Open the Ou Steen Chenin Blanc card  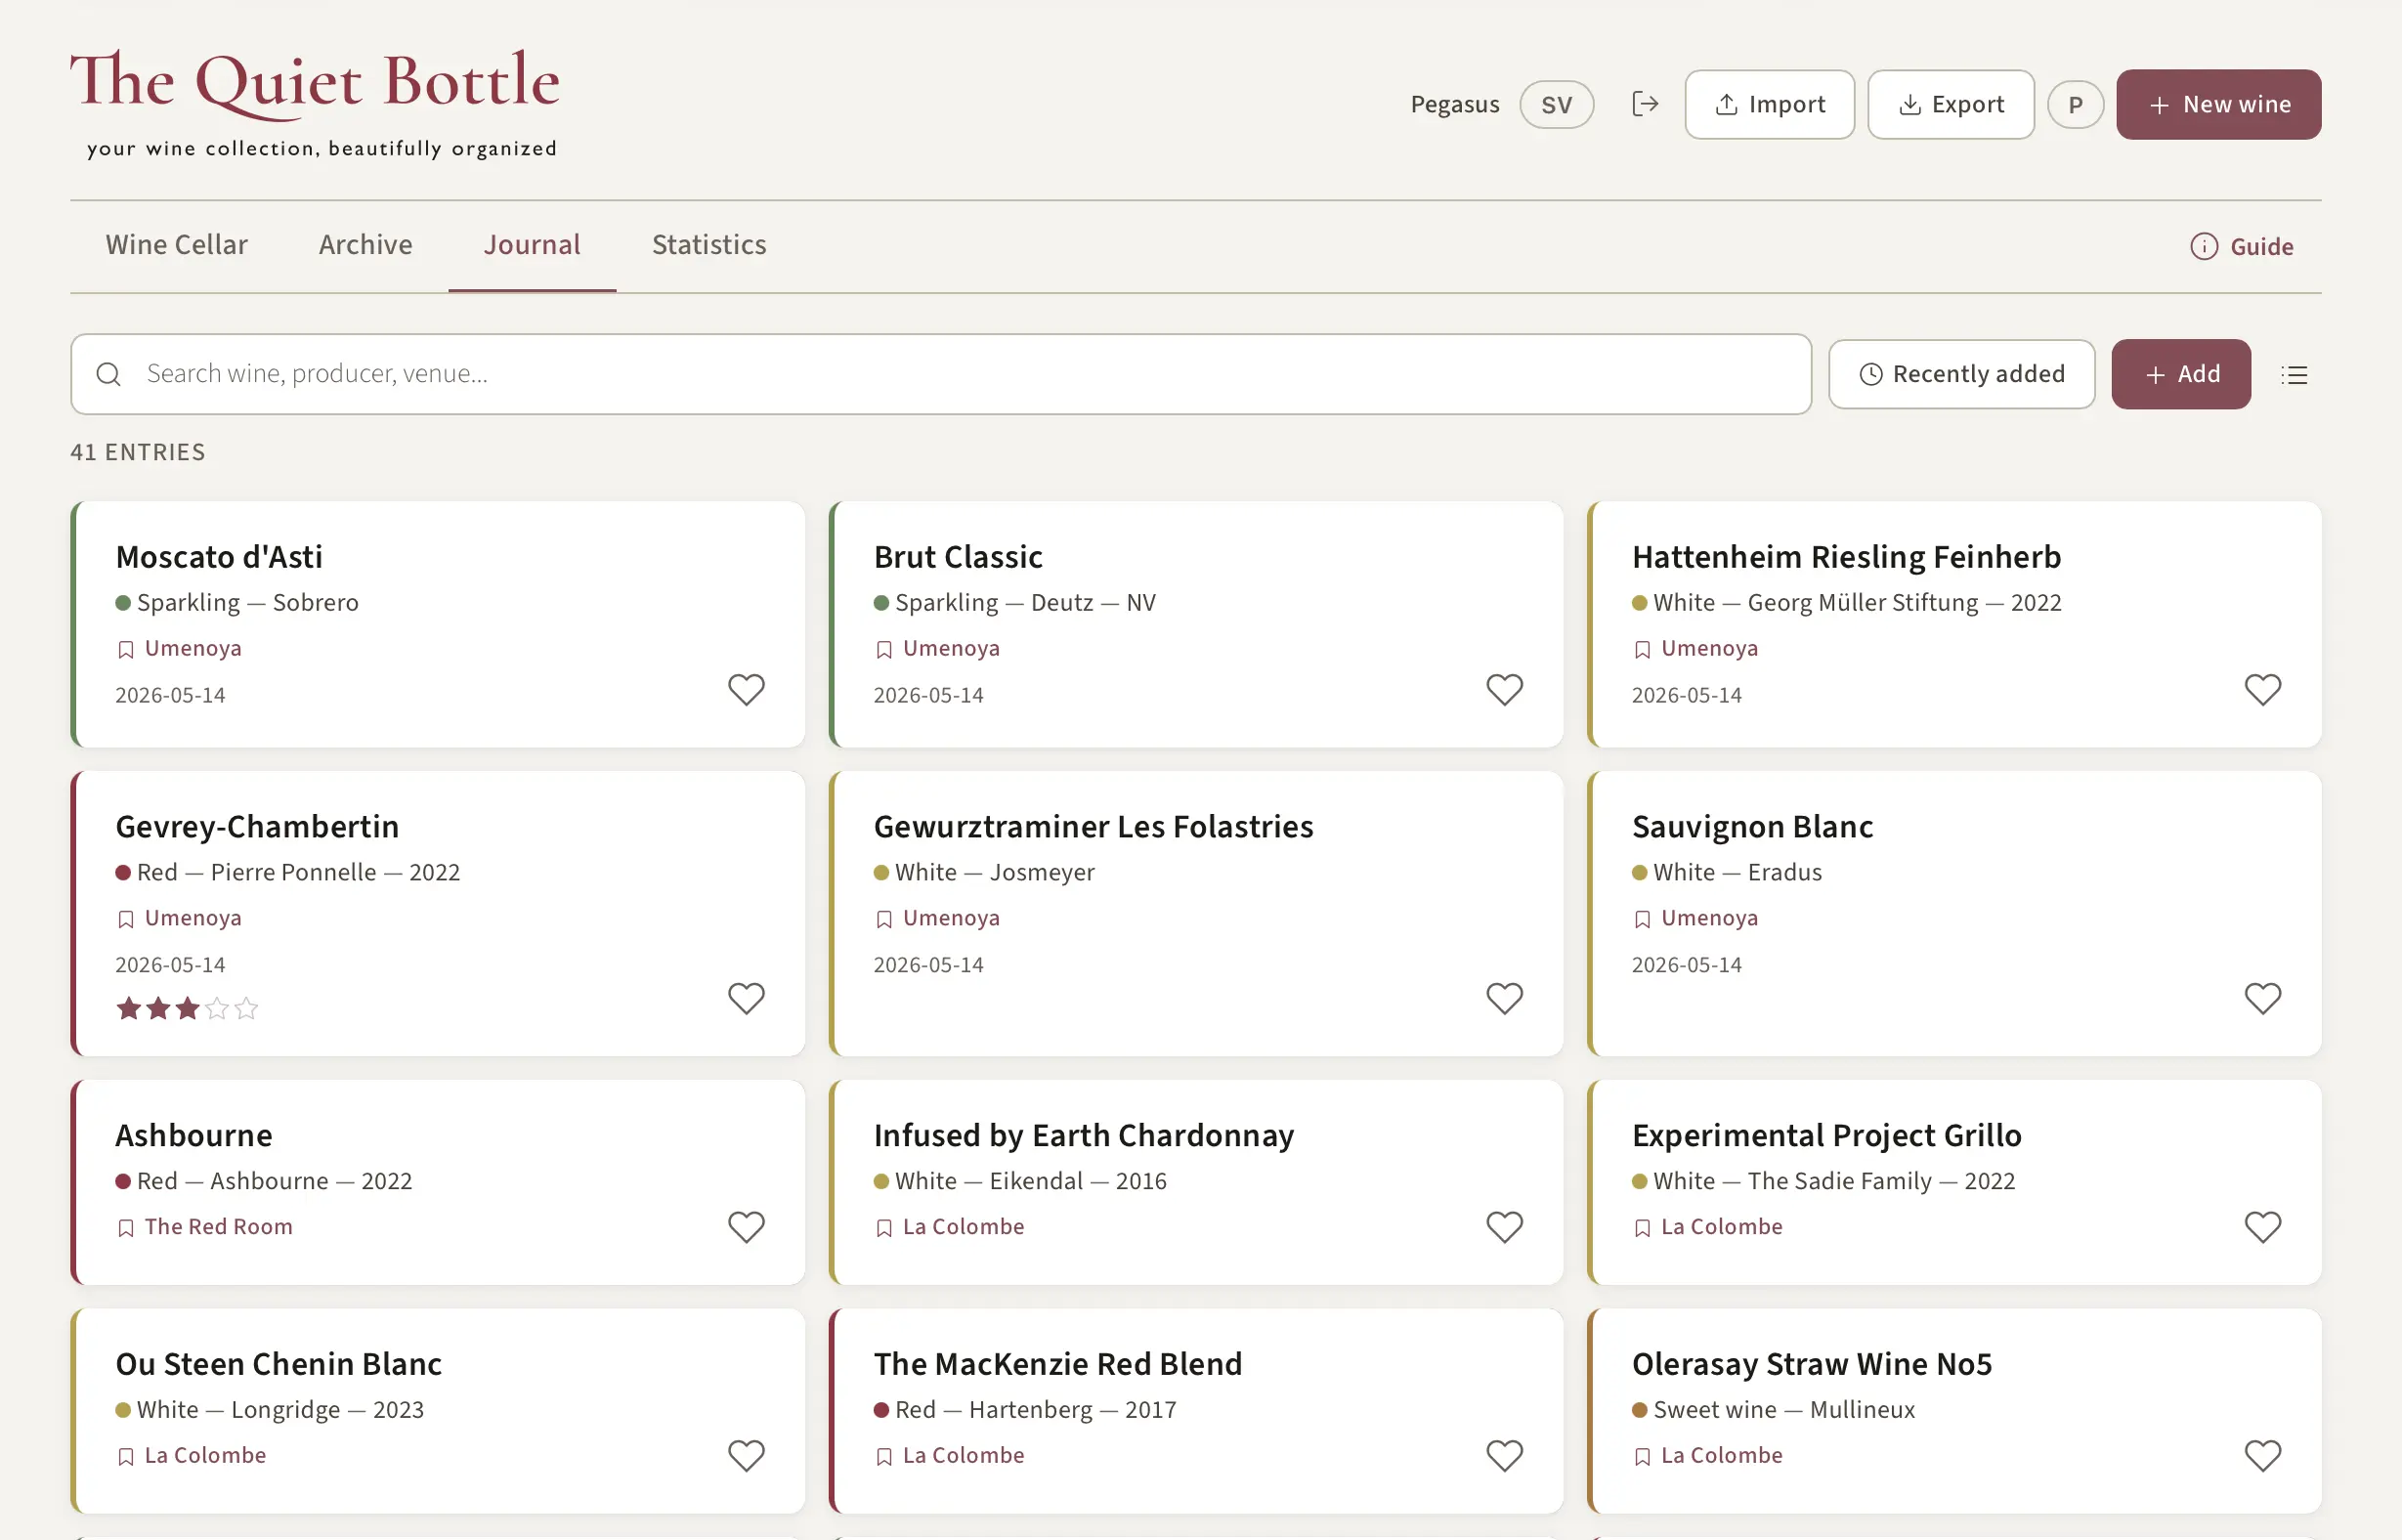click(x=438, y=1411)
